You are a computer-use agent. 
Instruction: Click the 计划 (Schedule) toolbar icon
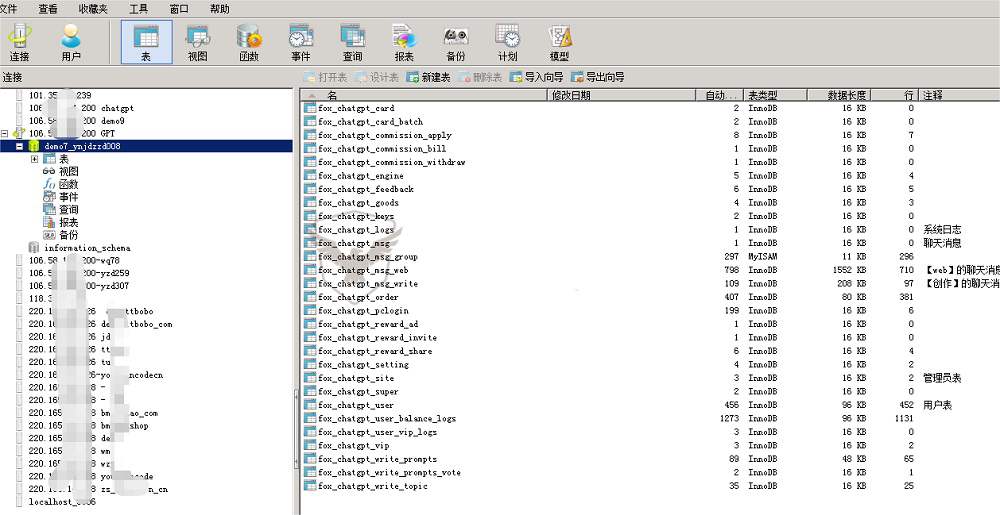pyautogui.click(x=508, y=43)
